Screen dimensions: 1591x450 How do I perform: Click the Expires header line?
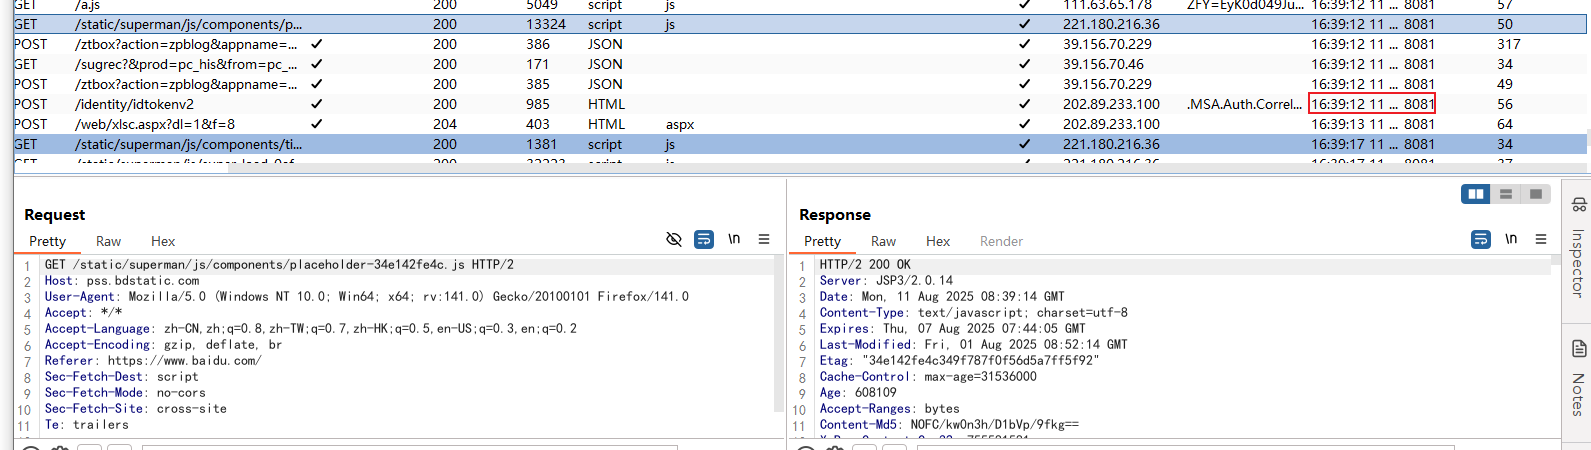952,329
